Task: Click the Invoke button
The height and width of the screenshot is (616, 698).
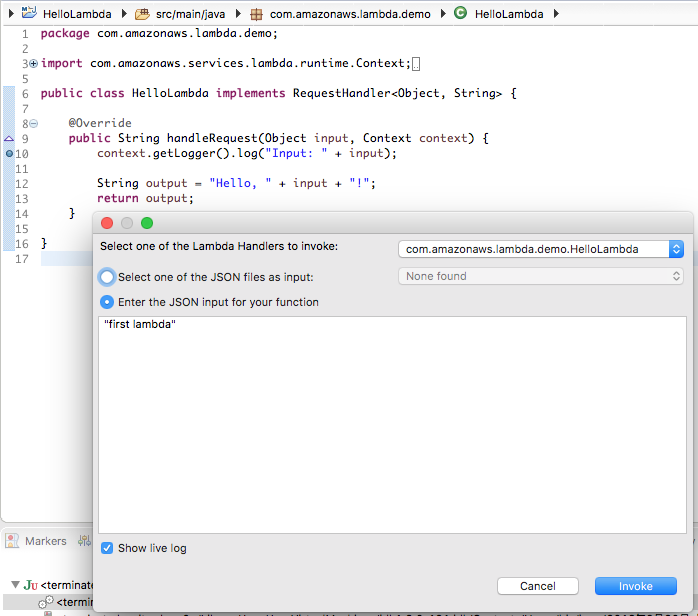Action: click(635, 586)
